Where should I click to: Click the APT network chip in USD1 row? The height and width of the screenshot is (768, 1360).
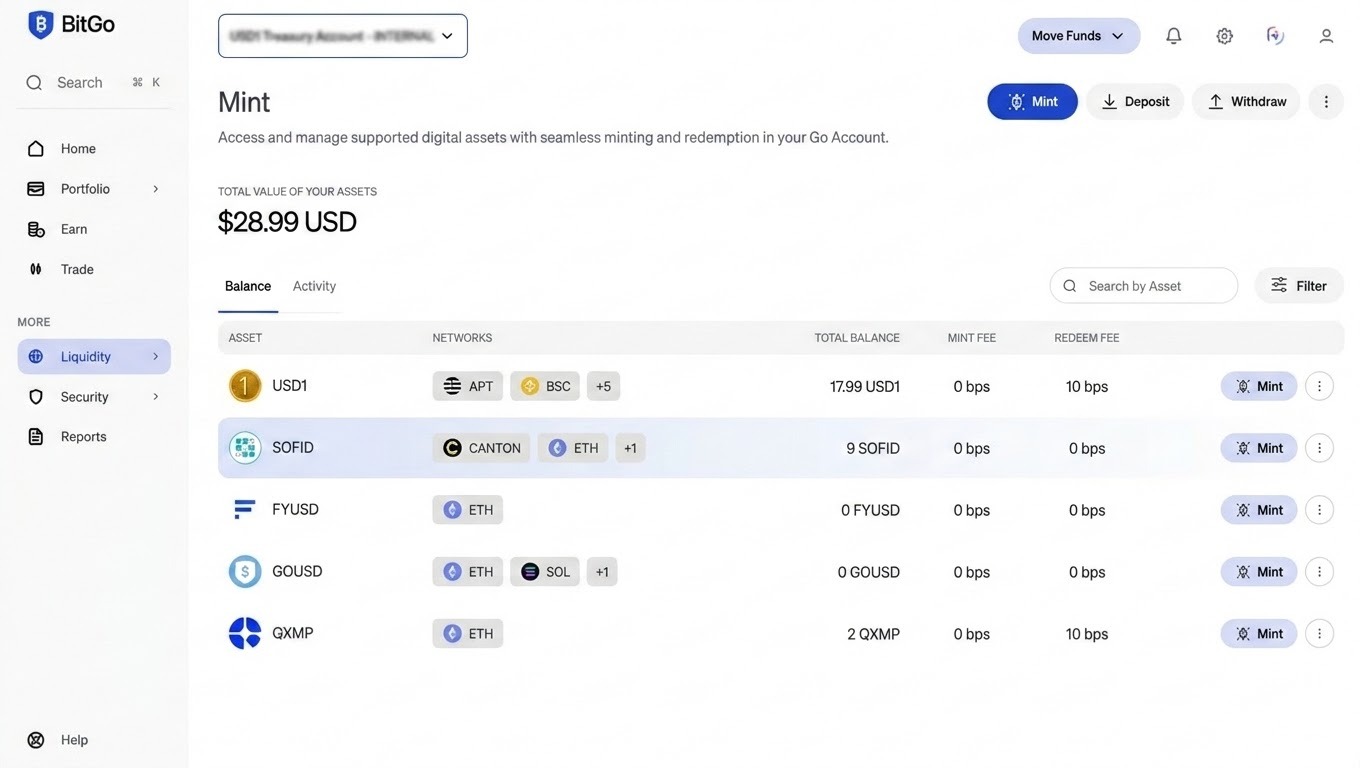(x=468, y=386)
